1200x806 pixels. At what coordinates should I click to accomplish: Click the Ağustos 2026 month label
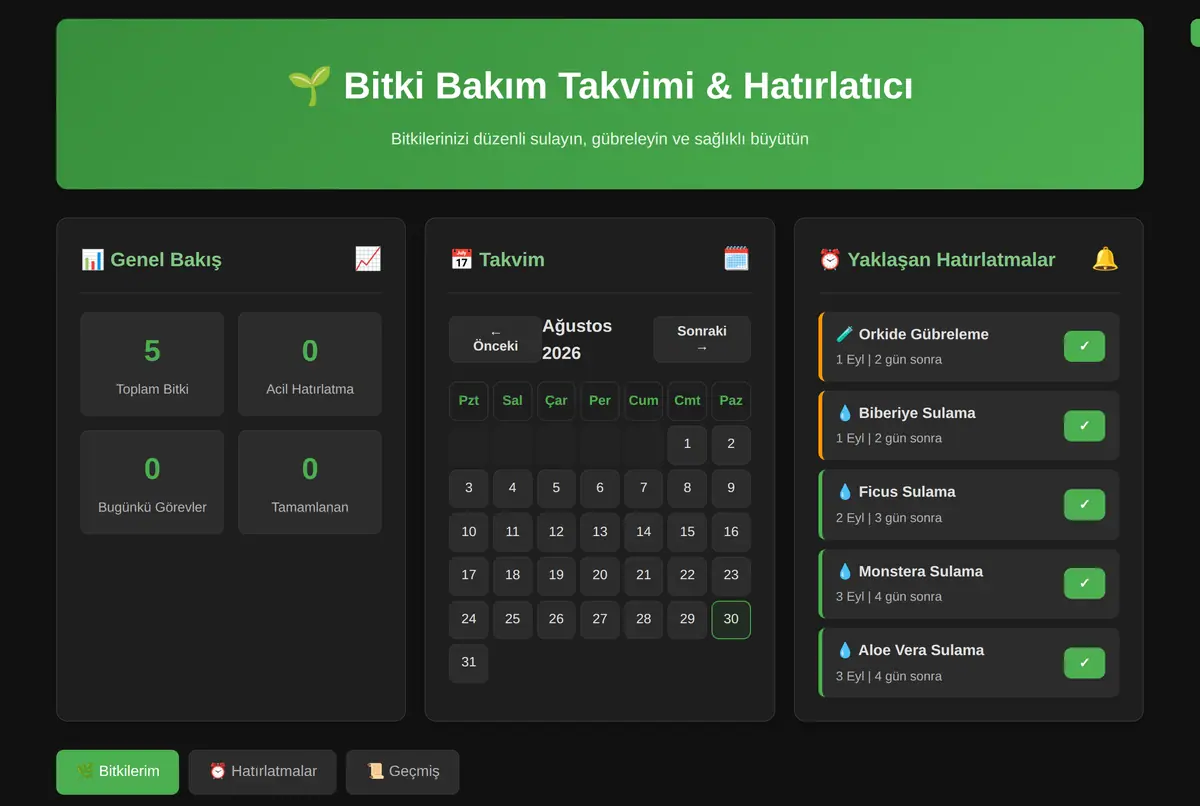click(x=577, y=339)
